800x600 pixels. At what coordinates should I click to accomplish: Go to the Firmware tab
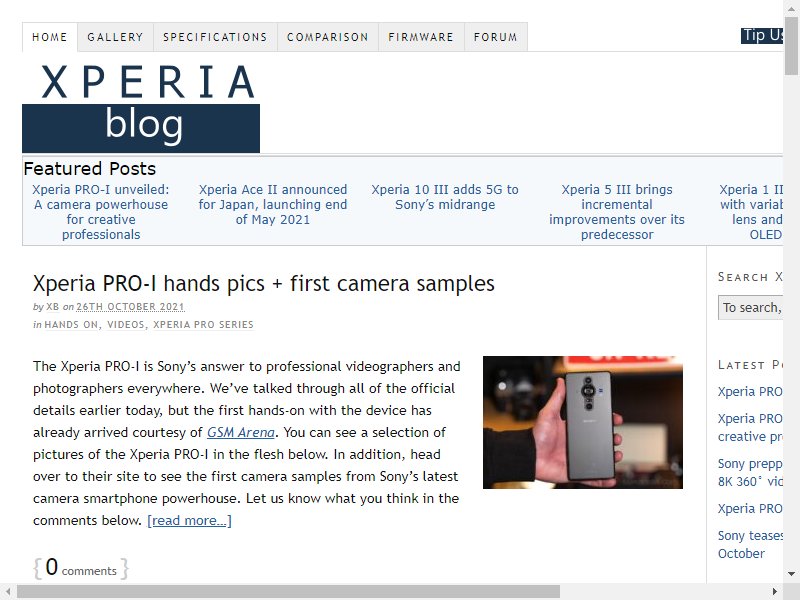(421, 37)
